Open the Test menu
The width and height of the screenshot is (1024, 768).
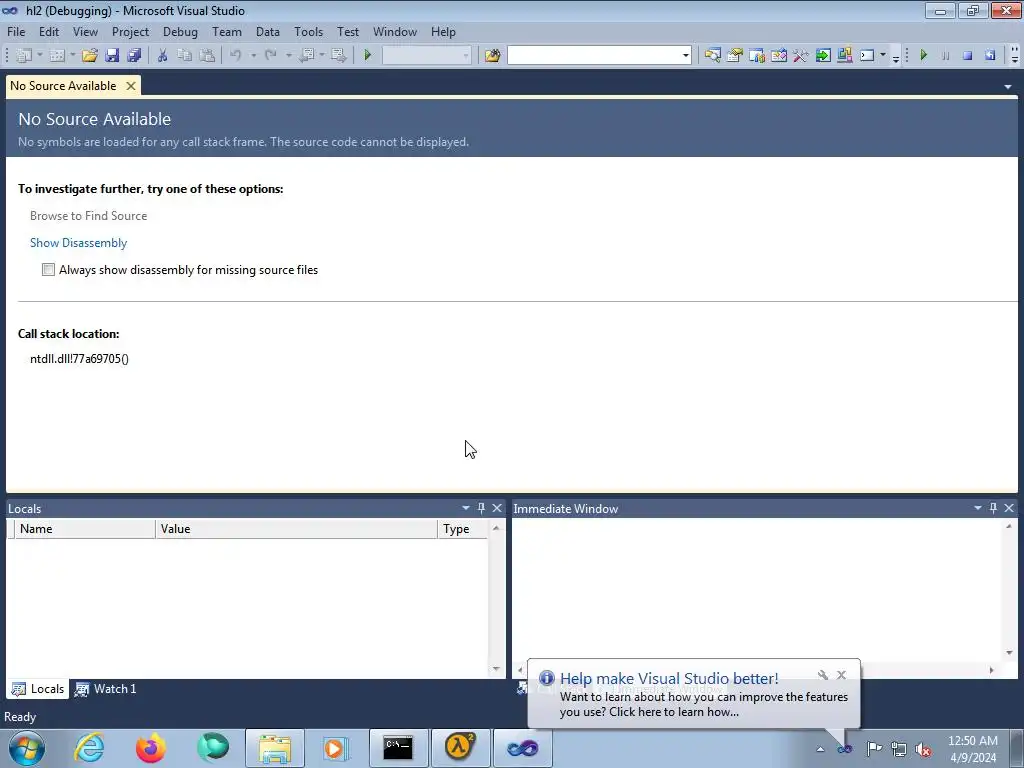pos(347,31)
